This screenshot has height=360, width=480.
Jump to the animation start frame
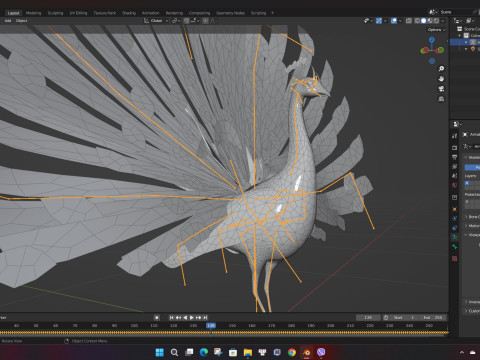pyautogui.click(x=171, y=318)
